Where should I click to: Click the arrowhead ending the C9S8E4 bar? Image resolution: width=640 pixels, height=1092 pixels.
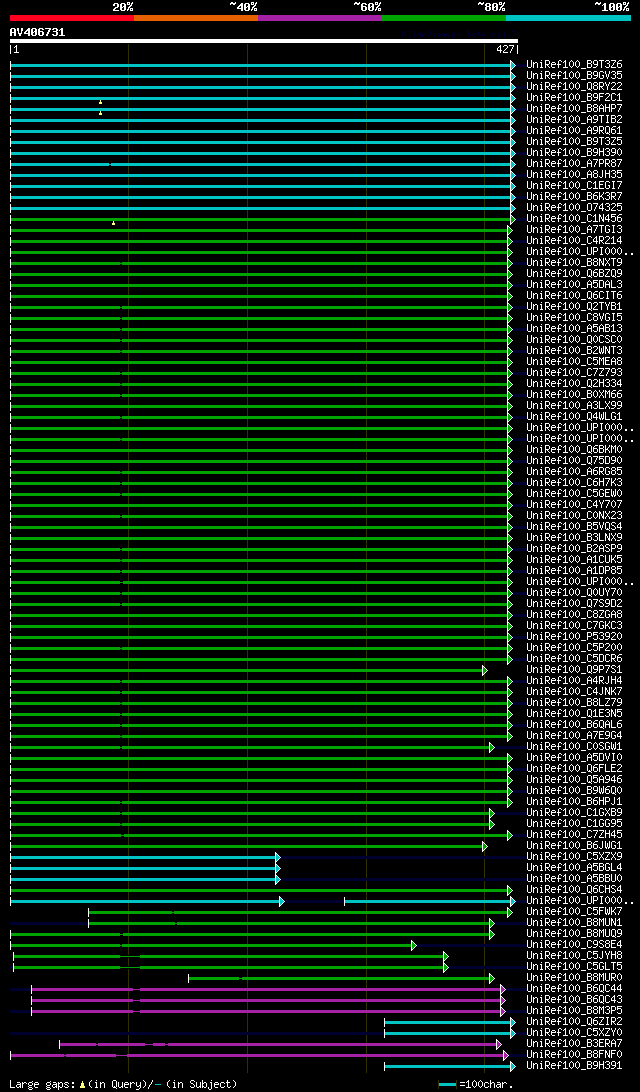[x=414, y=945]
